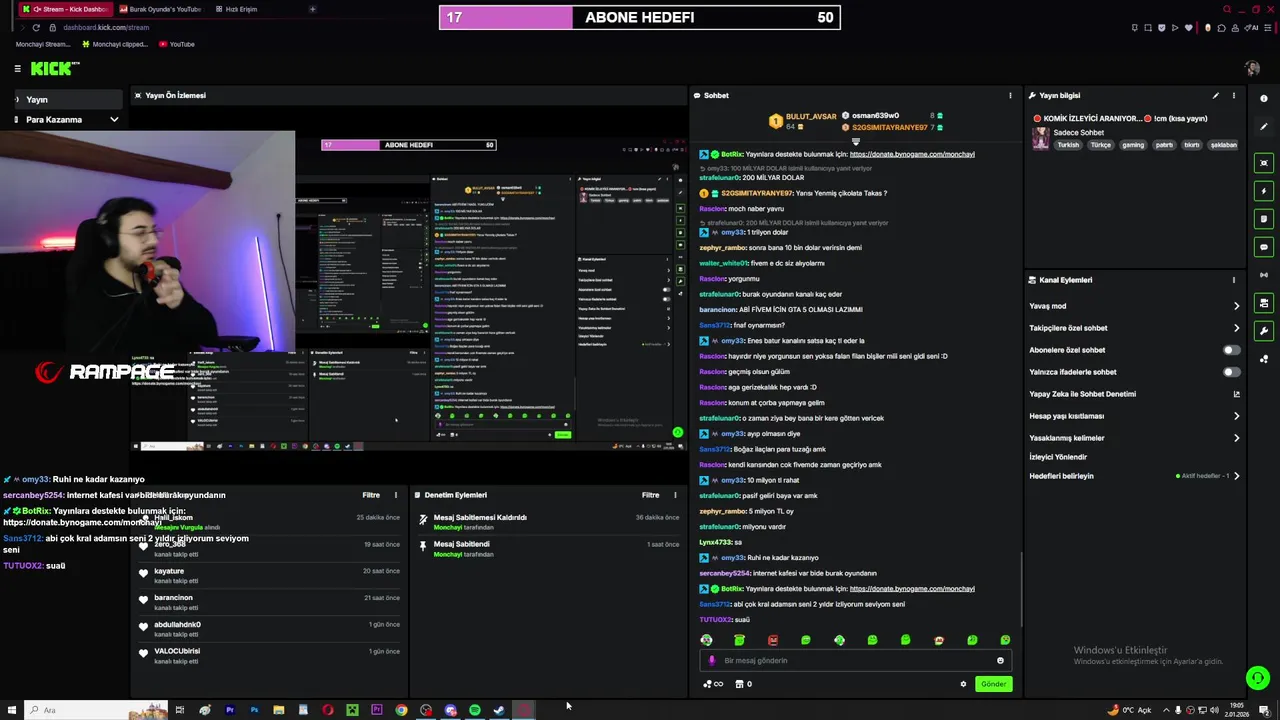Click the stream preview video

(409, 294)
